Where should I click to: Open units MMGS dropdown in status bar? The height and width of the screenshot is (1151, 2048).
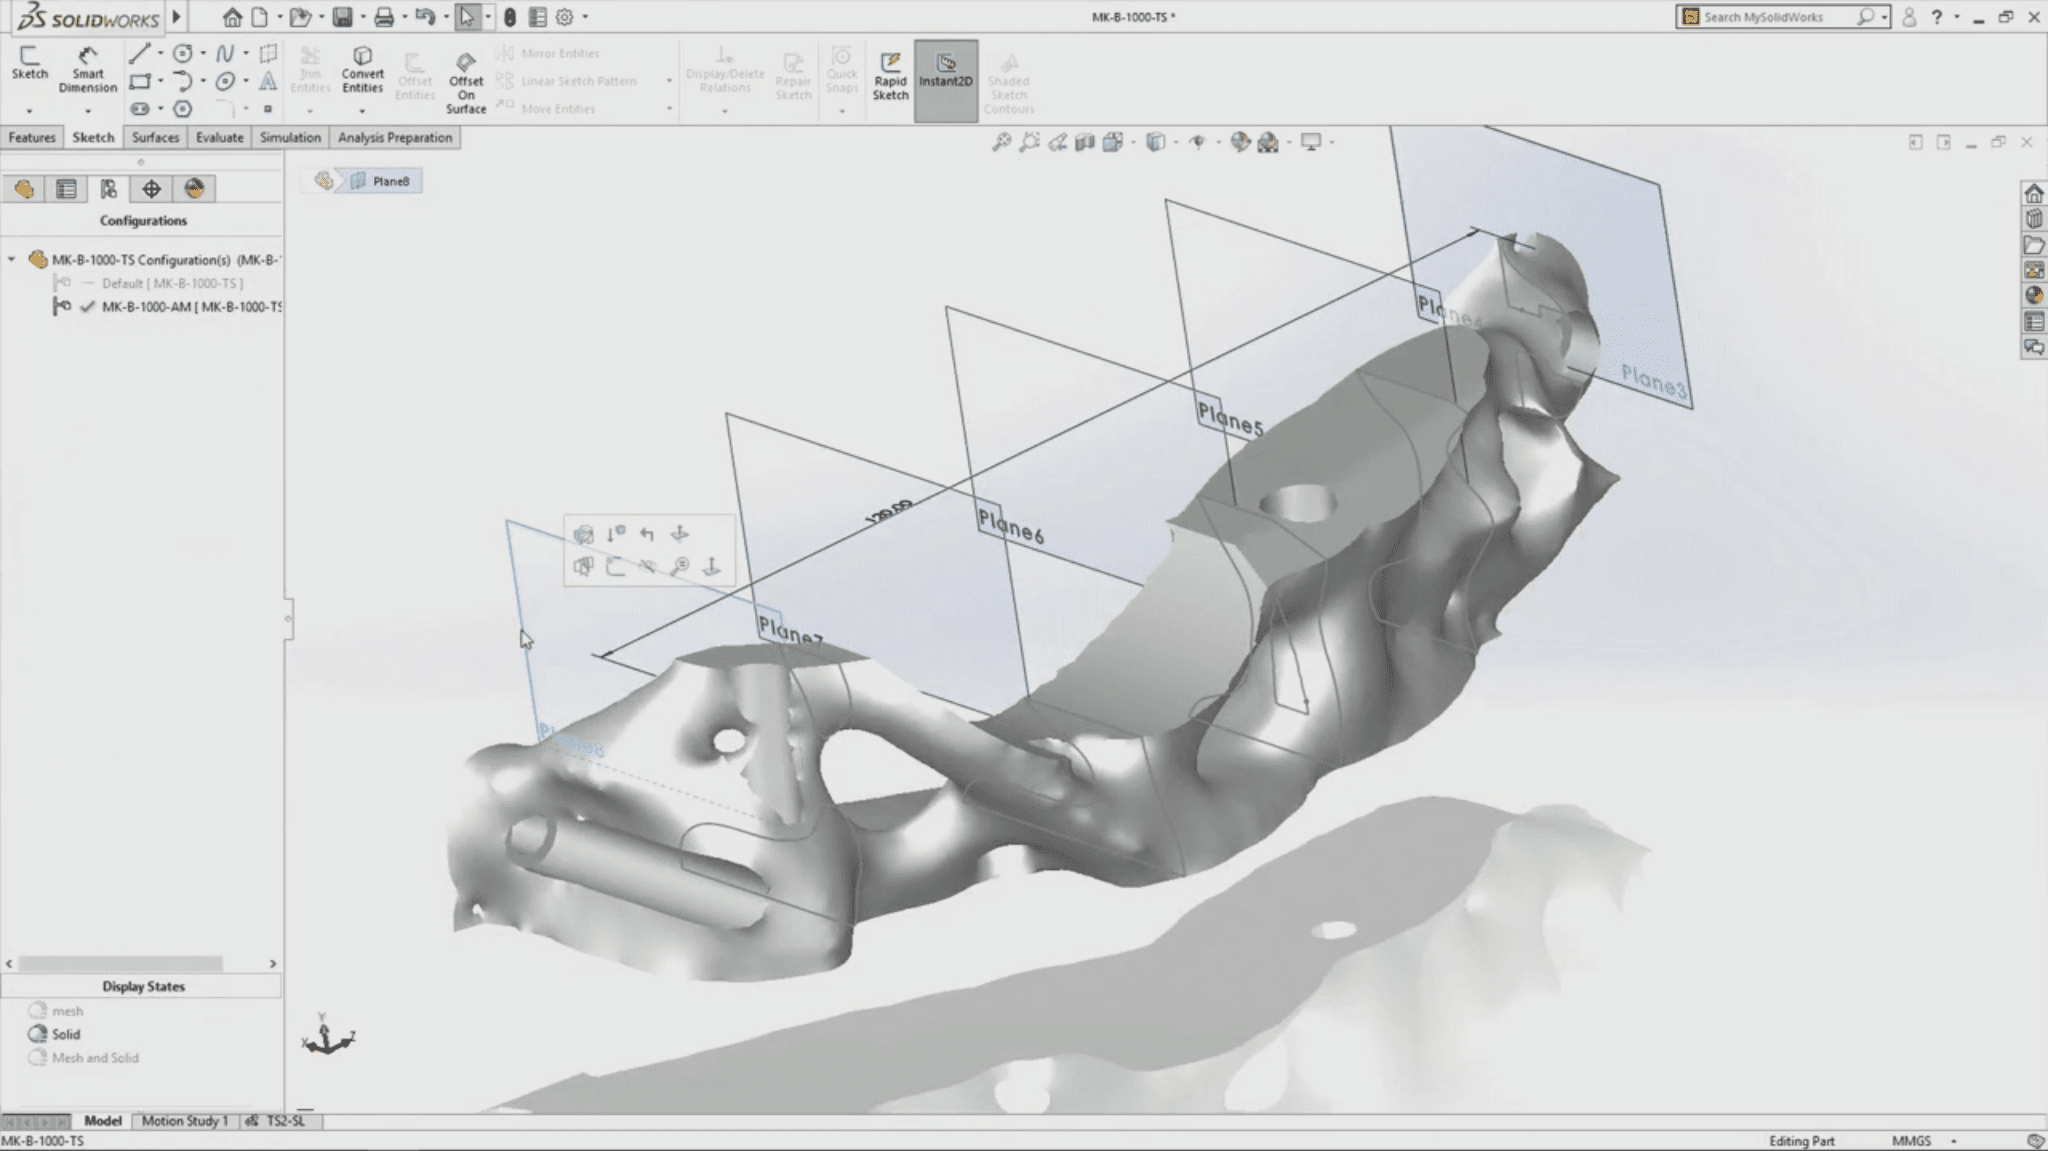[x=1954, y=1141]
